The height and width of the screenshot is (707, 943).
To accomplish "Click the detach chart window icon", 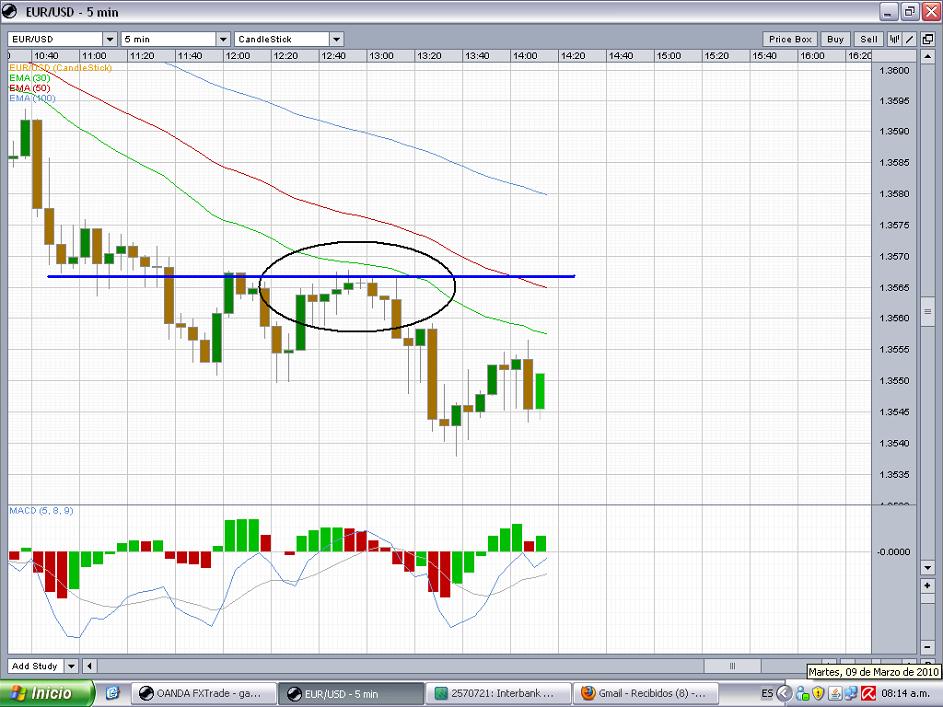I will [x=927, y=39].
